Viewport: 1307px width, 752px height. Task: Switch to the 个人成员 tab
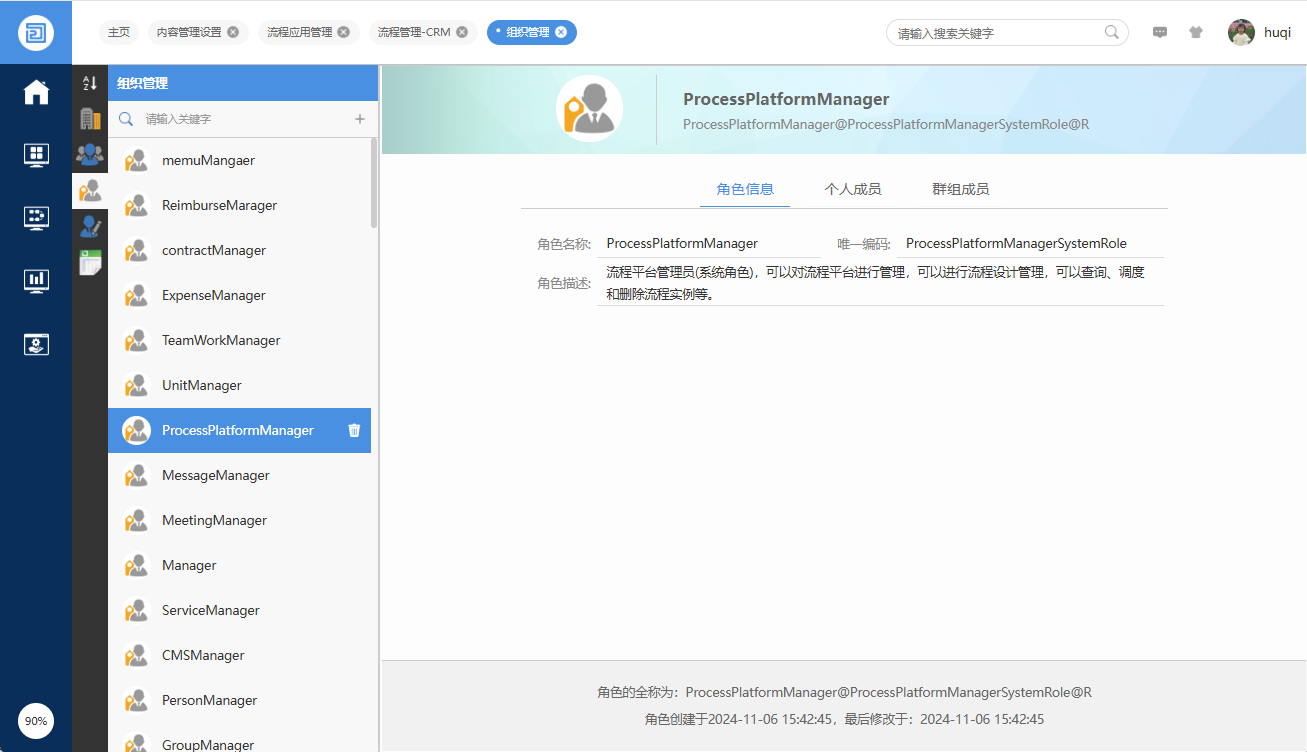pyautogui.click(x=852, y=189)
